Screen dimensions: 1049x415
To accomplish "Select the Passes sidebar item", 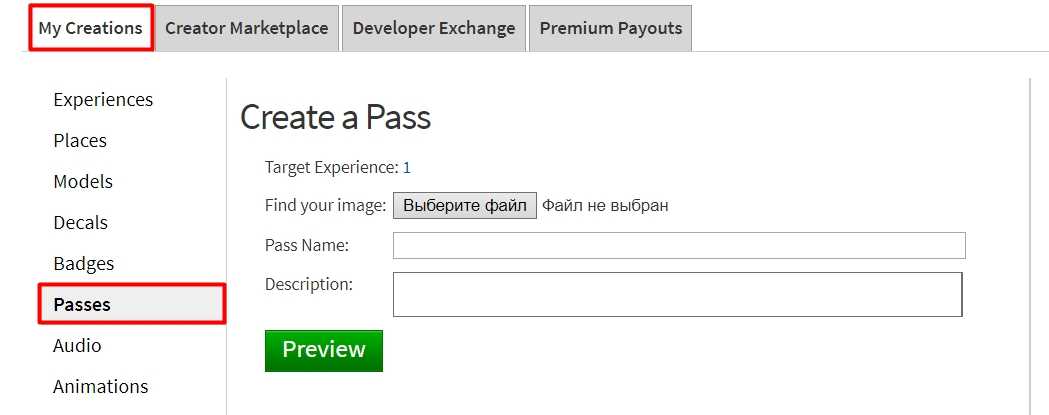I will [132, 305].
